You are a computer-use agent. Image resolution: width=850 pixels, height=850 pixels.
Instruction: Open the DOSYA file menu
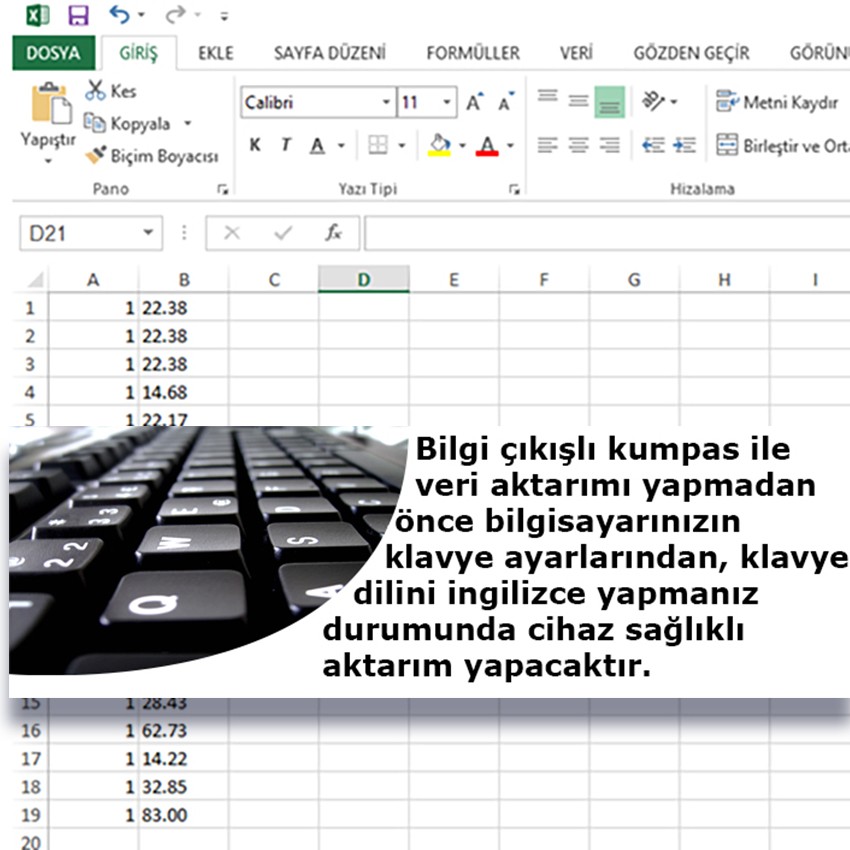click(x=53, y=53)
